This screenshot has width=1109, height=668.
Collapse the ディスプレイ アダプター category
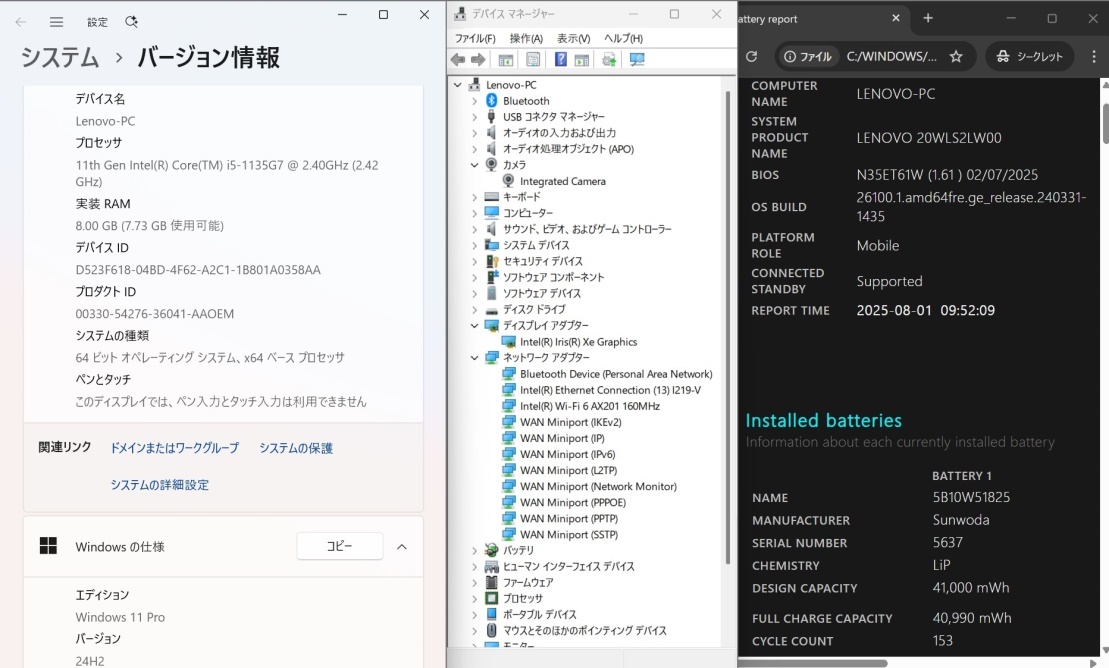(475, 326)
